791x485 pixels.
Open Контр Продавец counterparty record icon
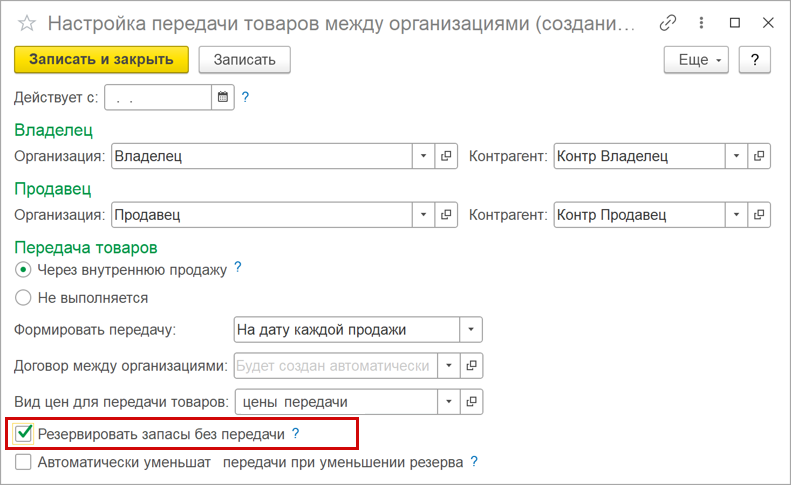tap(759, 214)
